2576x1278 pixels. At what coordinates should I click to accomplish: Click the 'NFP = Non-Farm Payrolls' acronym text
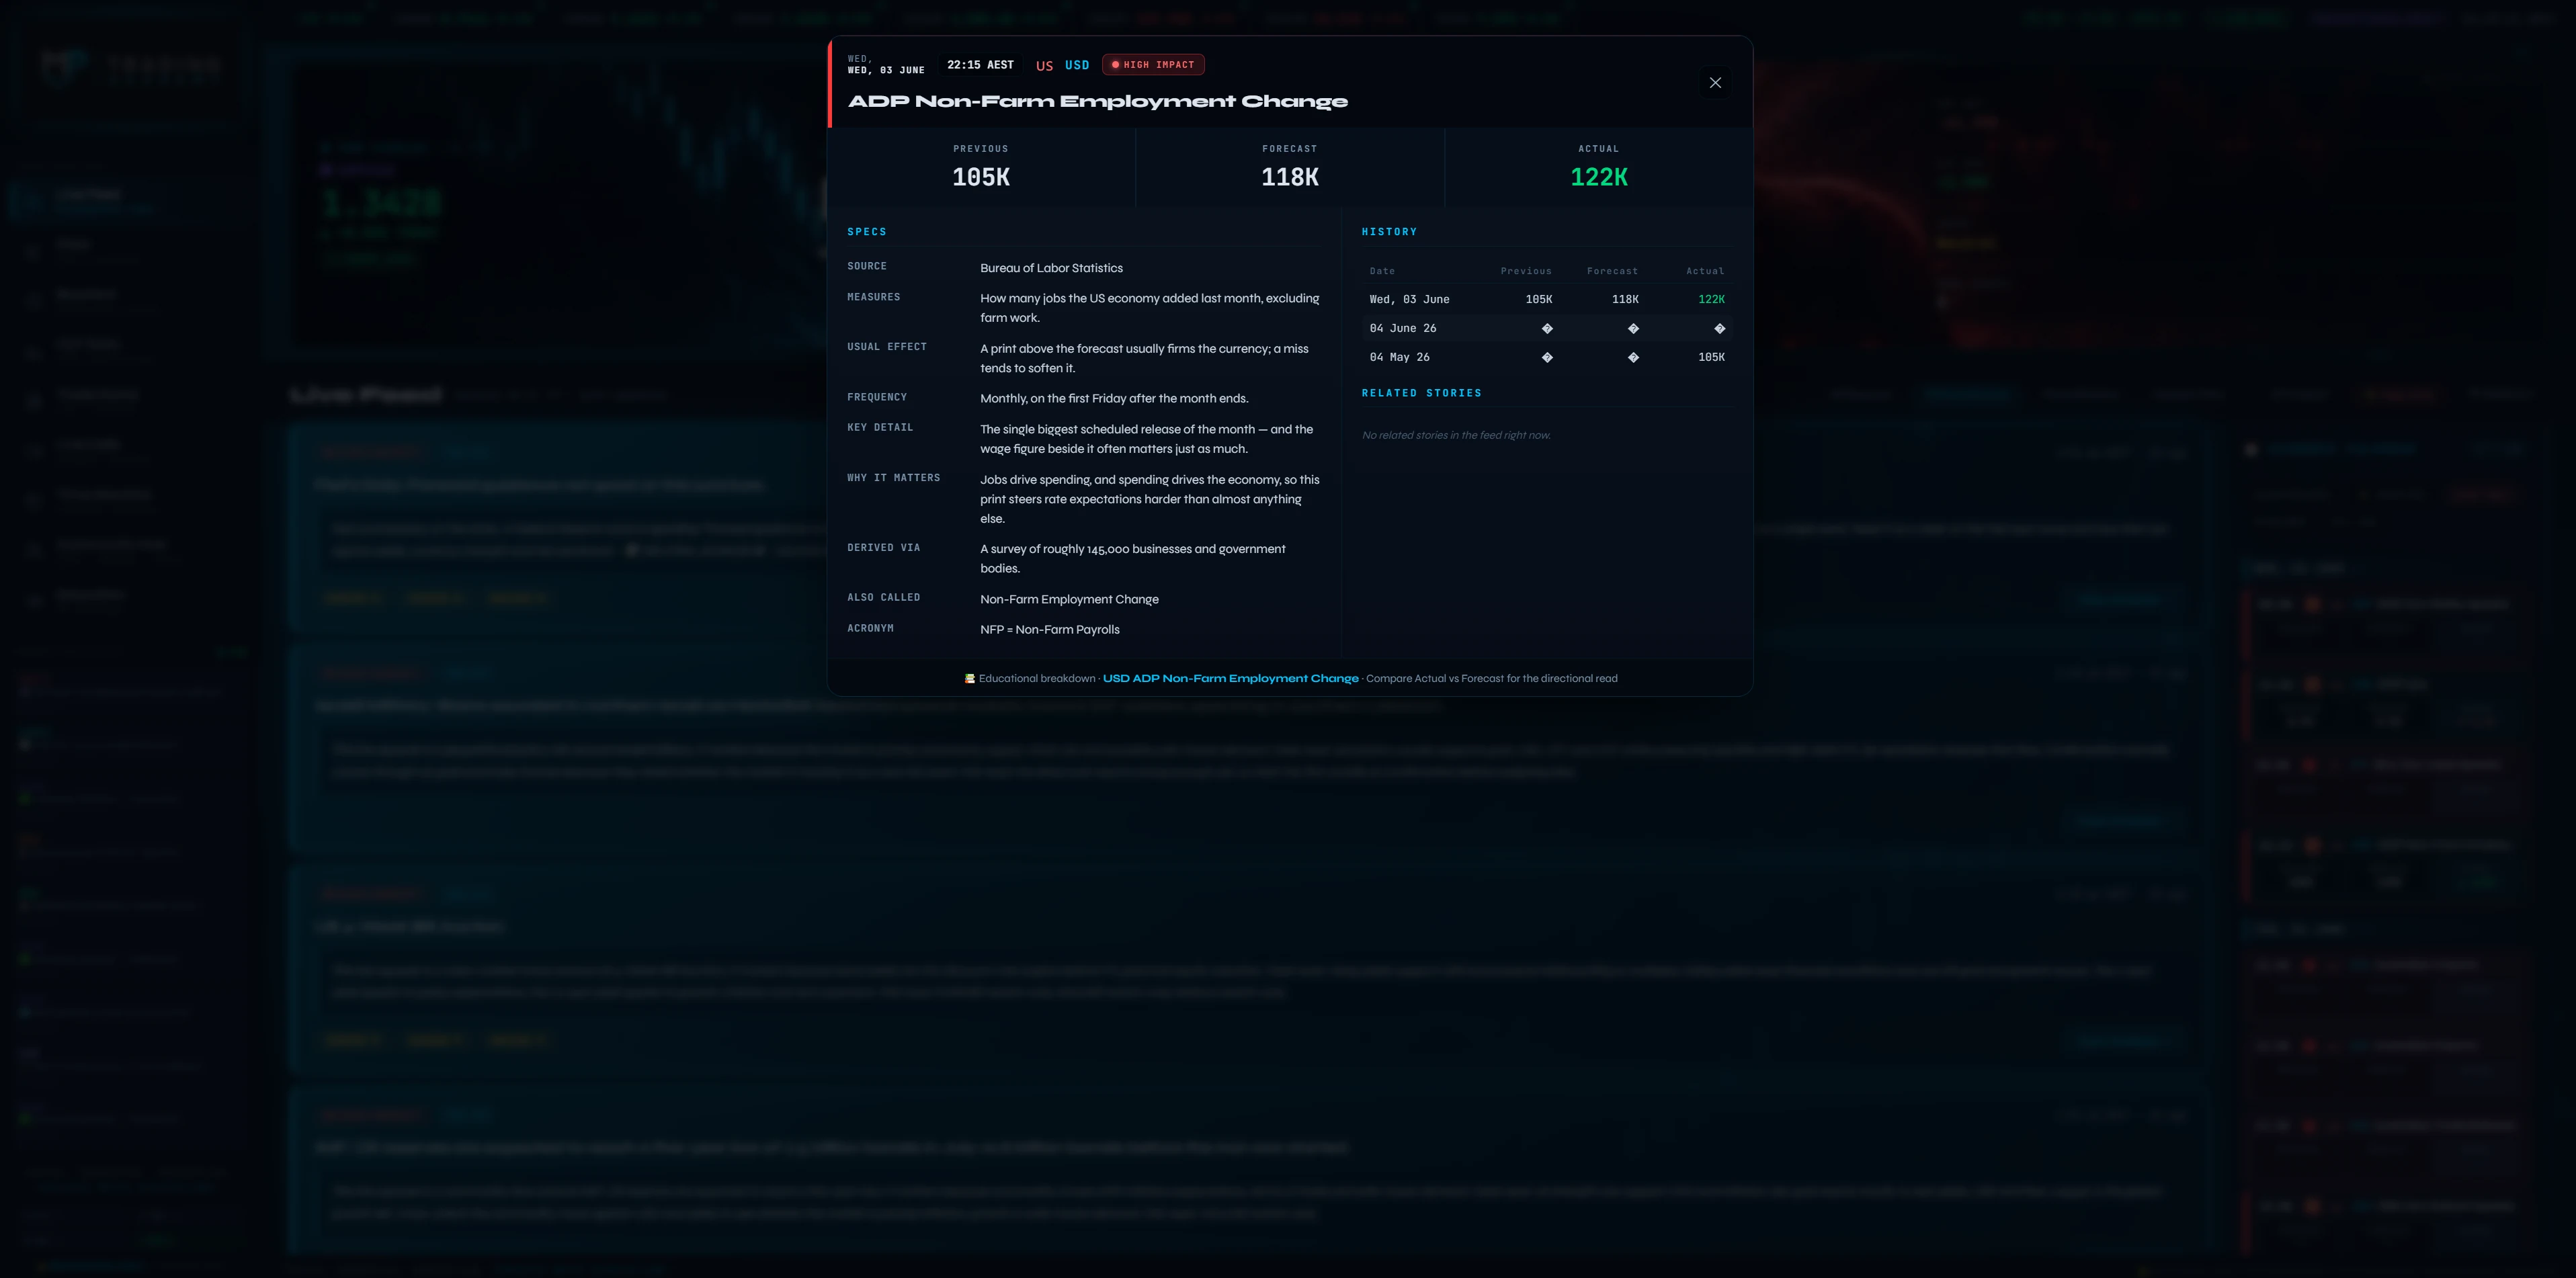coord(1049,629)
